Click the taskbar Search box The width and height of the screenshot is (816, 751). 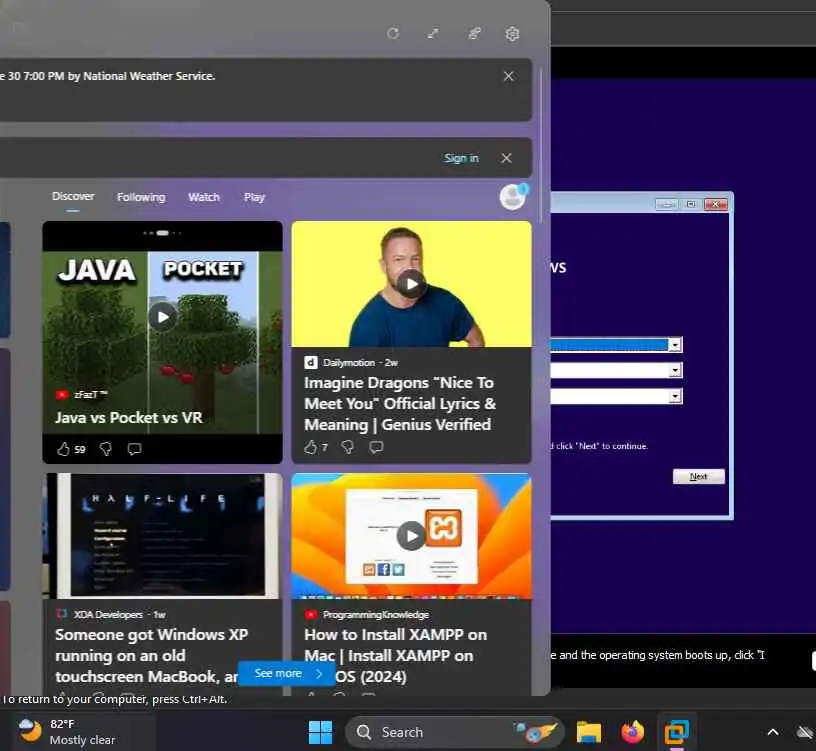(455, 732)
